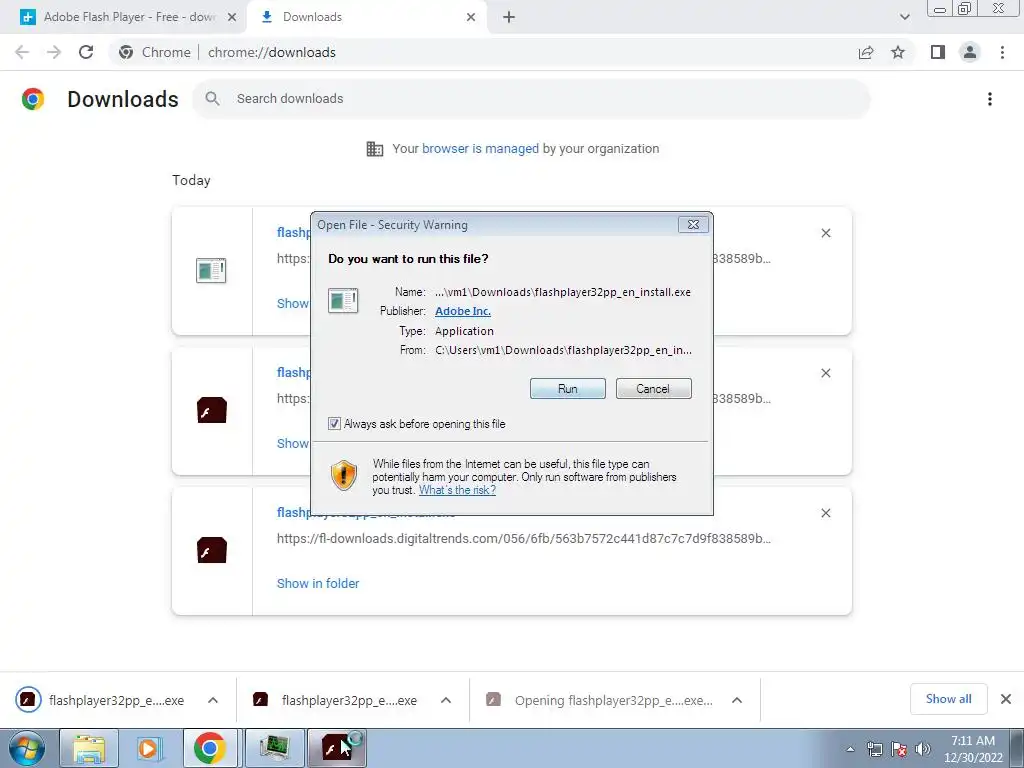
Task: Remove the second download entry from list
Action: point(825,373)
